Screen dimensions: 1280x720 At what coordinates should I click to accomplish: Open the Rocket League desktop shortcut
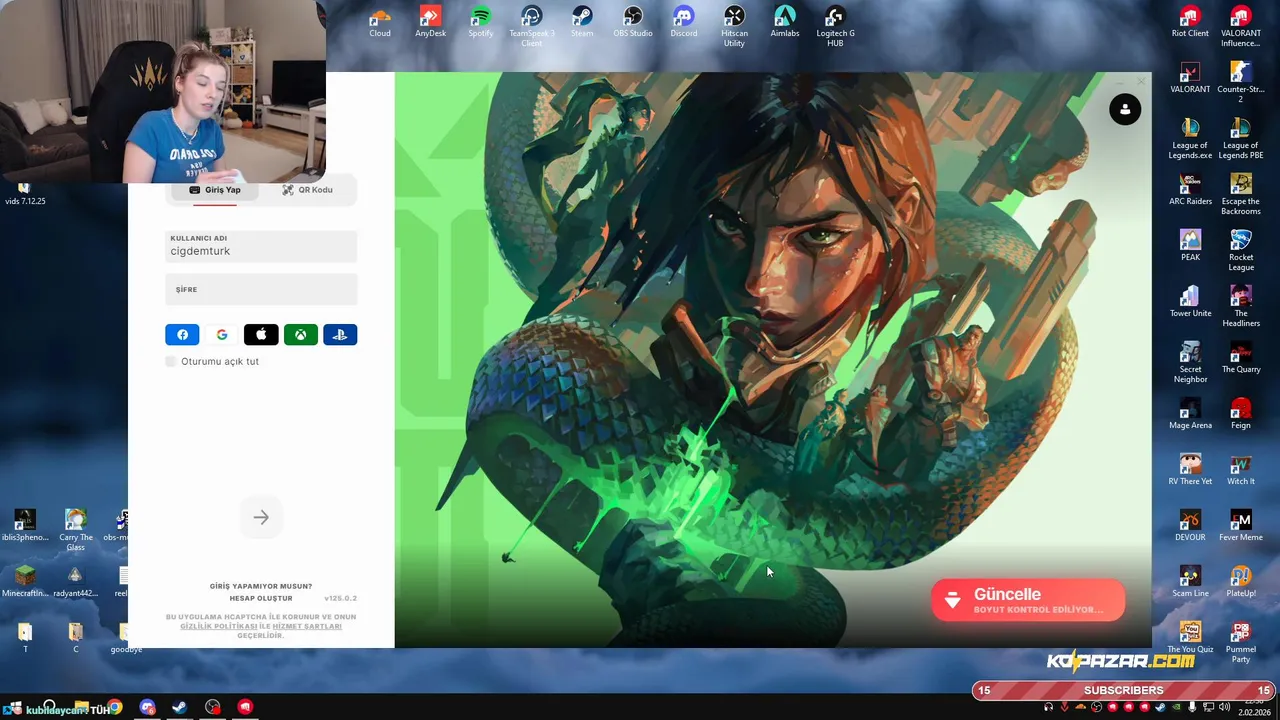tap(1241, 250)
